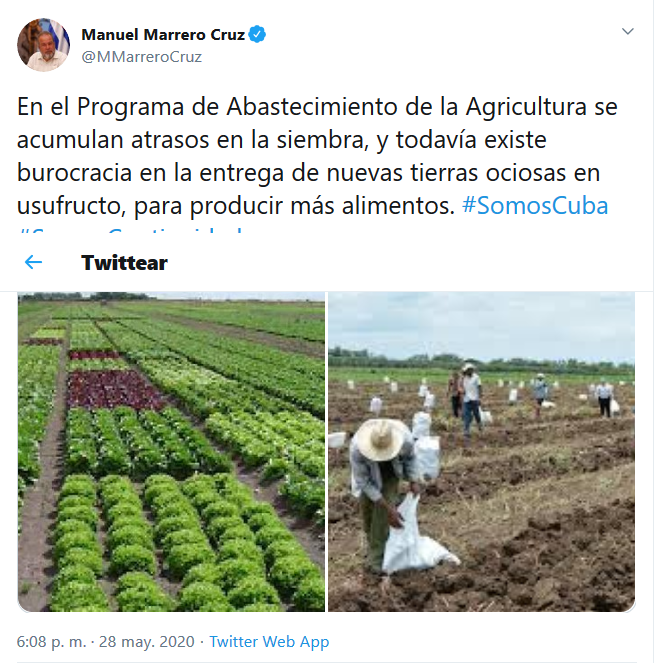This screenshot has width=665, height=663.
Task: Open the farm workers photo
Action: click(482, 452)
